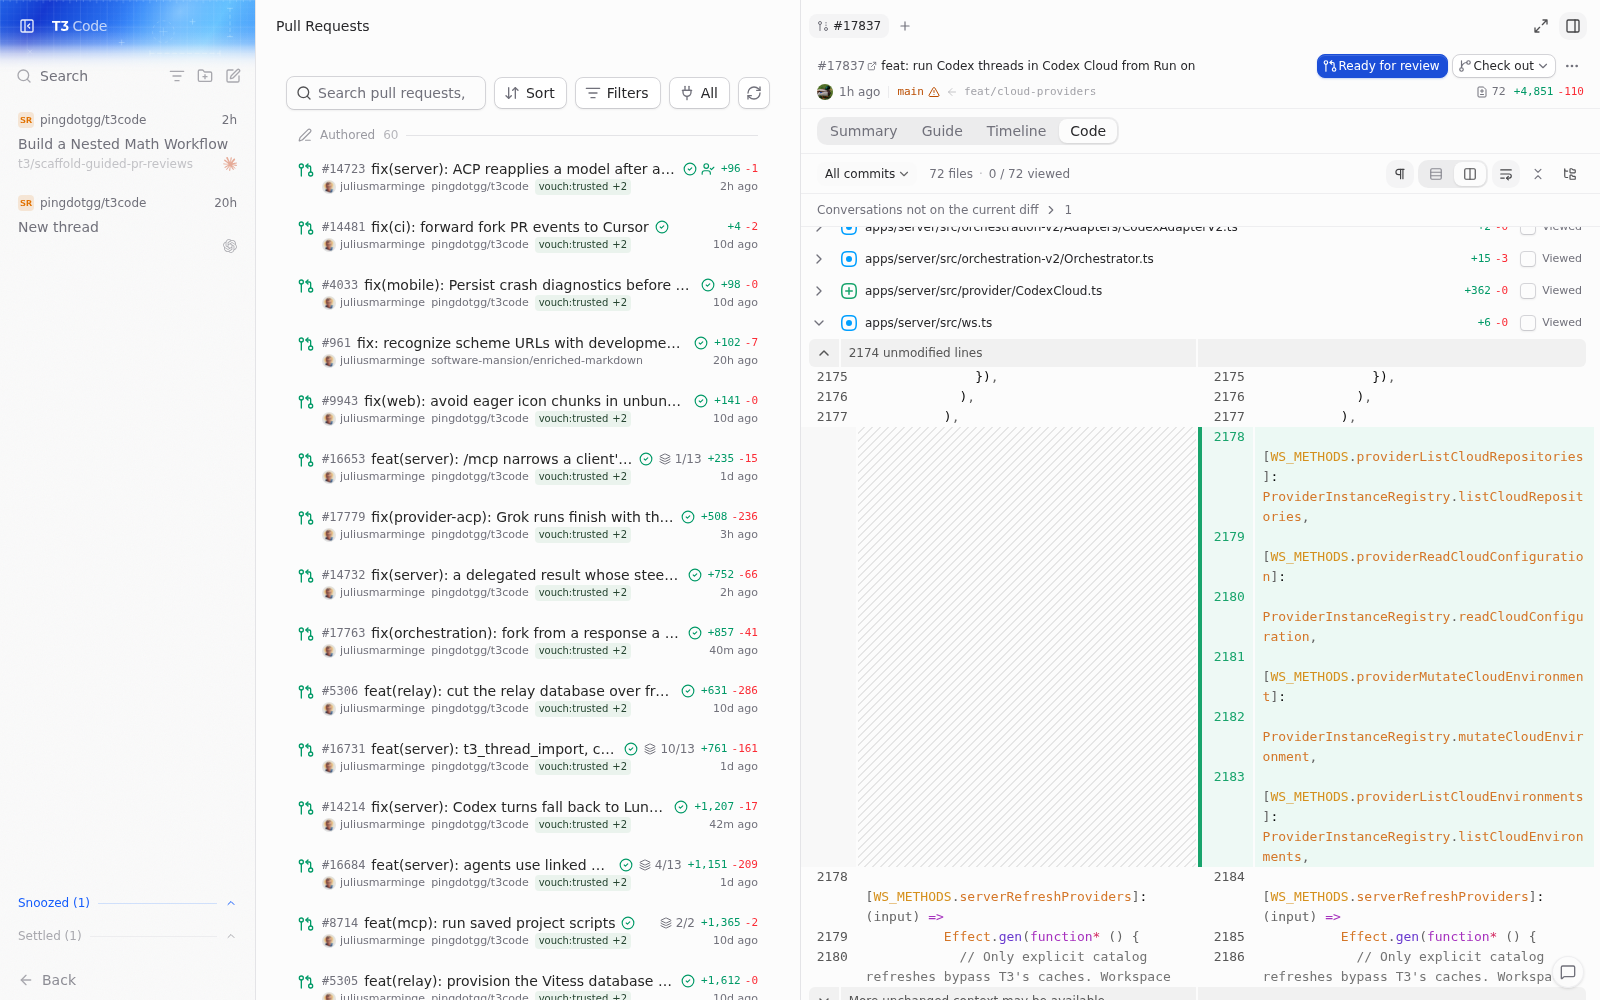Switch to the unified diff layout
The width and height of the screenshot is (1600, 1000).
click(1436, 174)
